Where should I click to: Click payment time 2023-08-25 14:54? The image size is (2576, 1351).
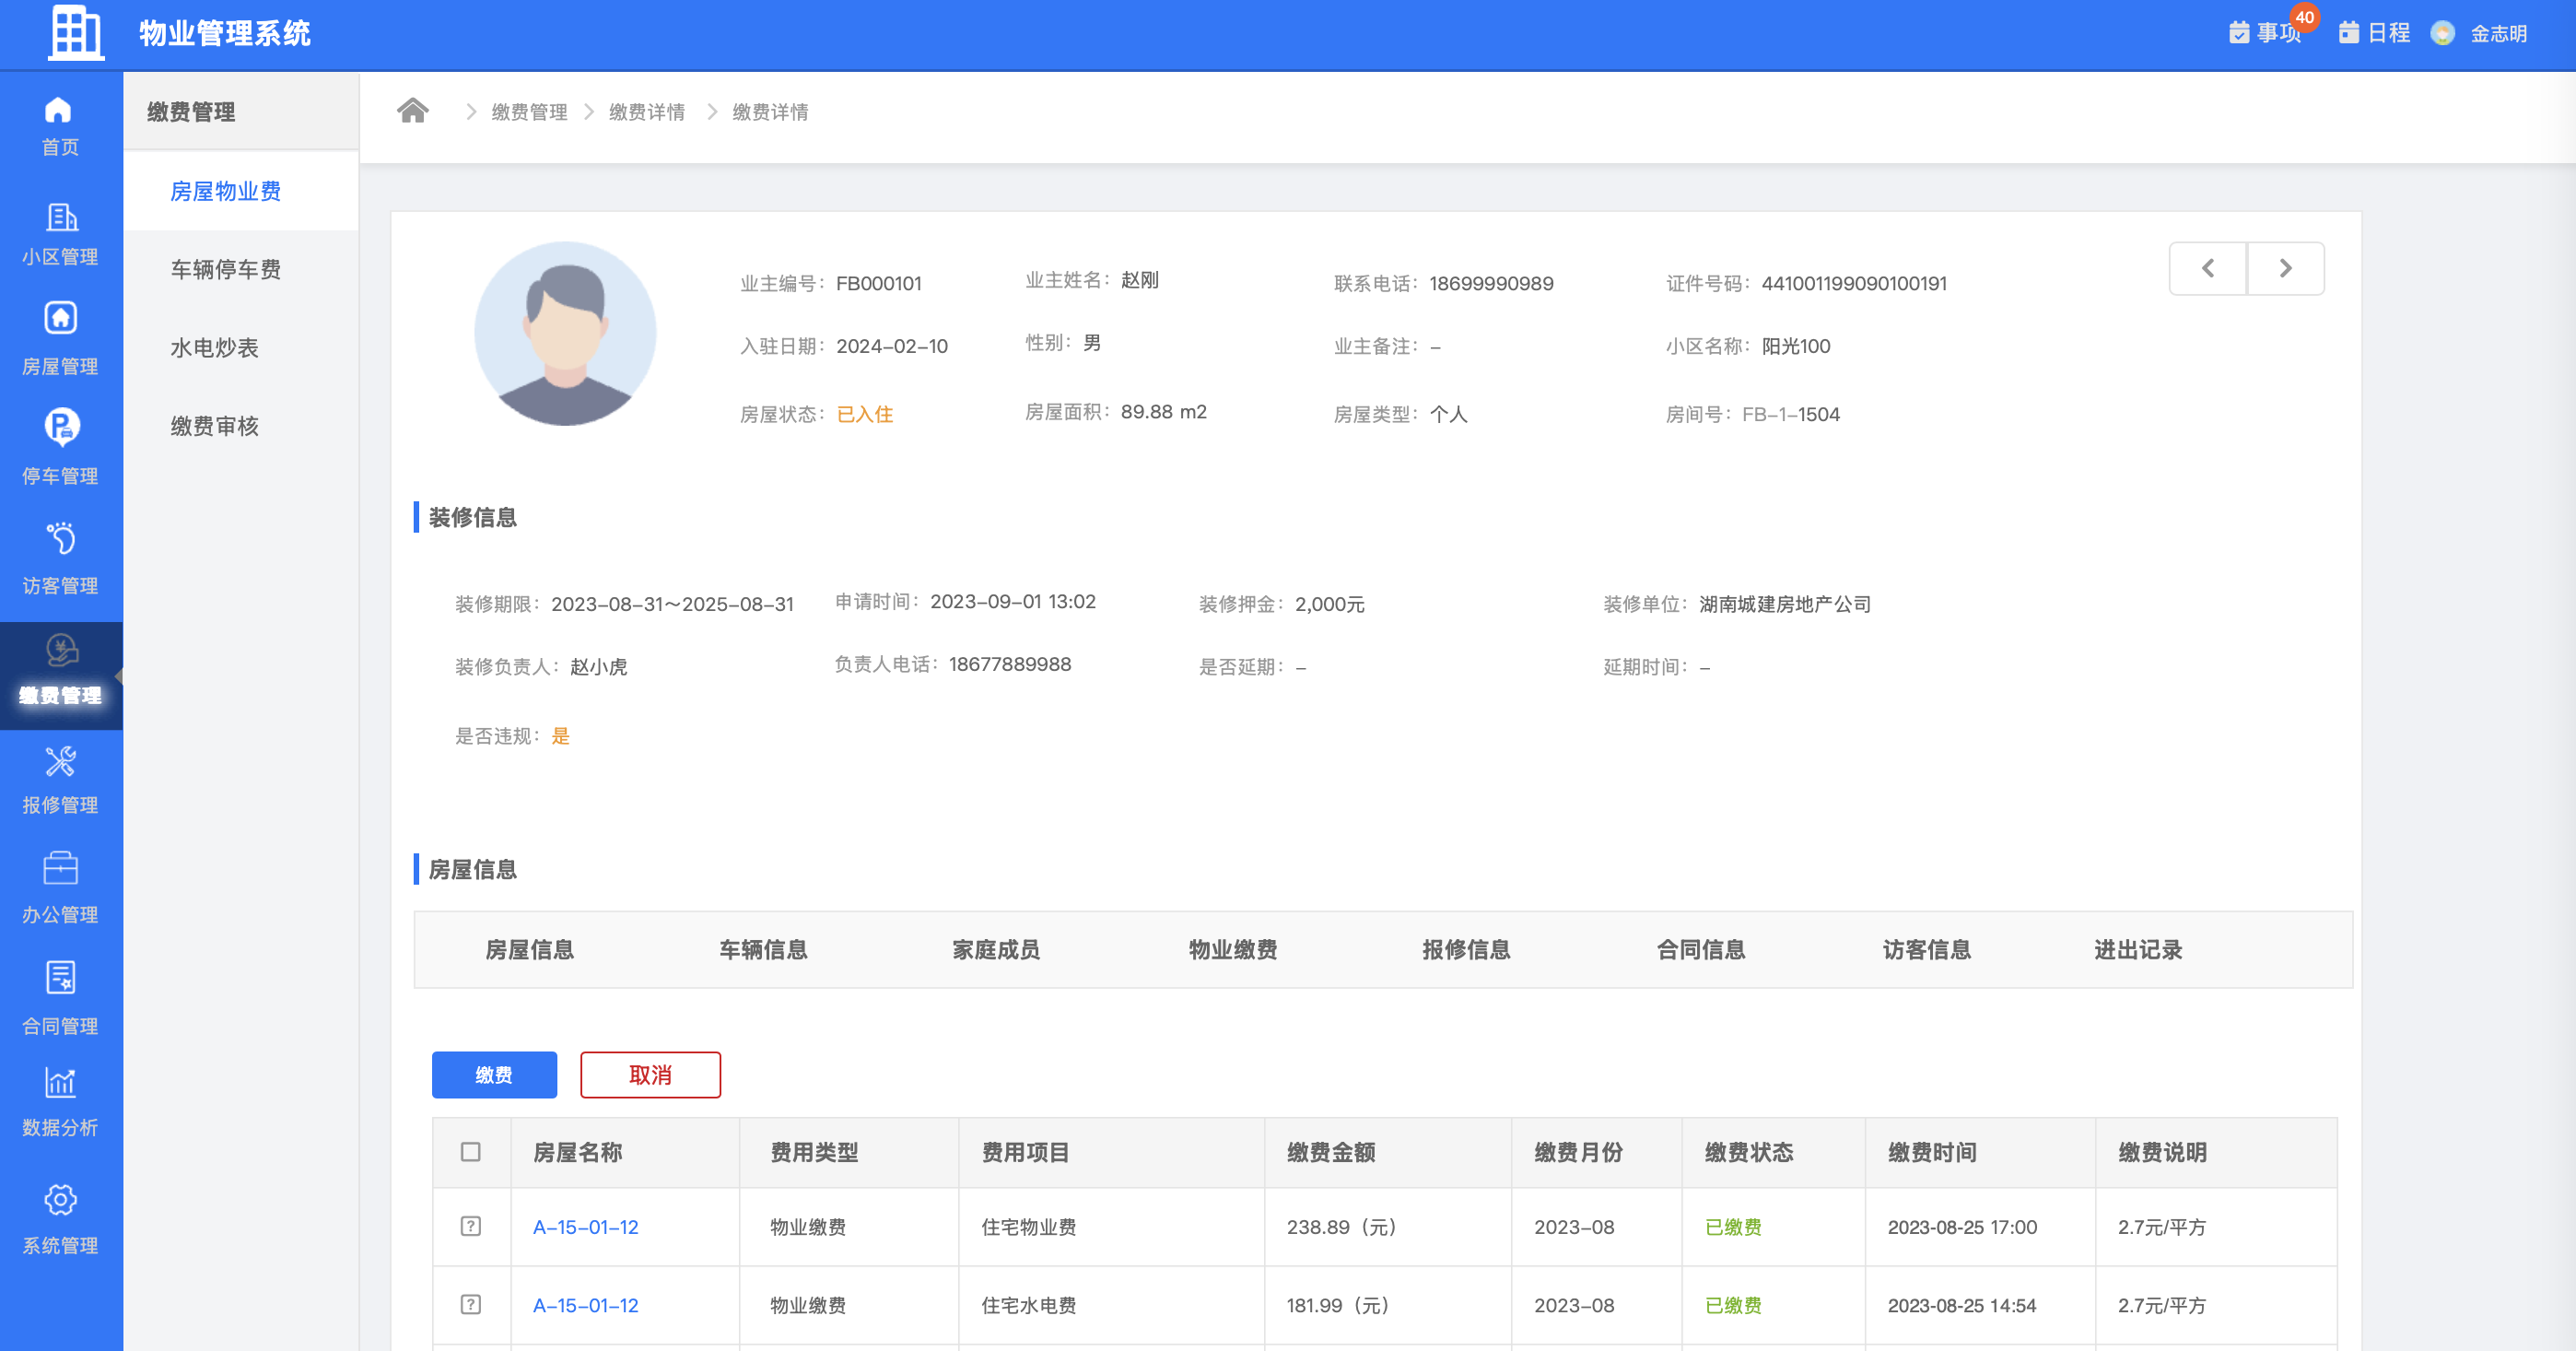(1961, 1305)
